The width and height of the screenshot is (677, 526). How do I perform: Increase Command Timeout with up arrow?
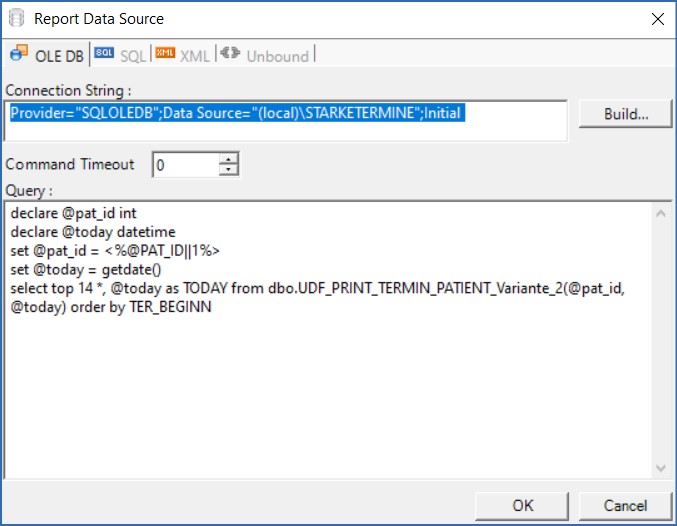pos(228,158)
